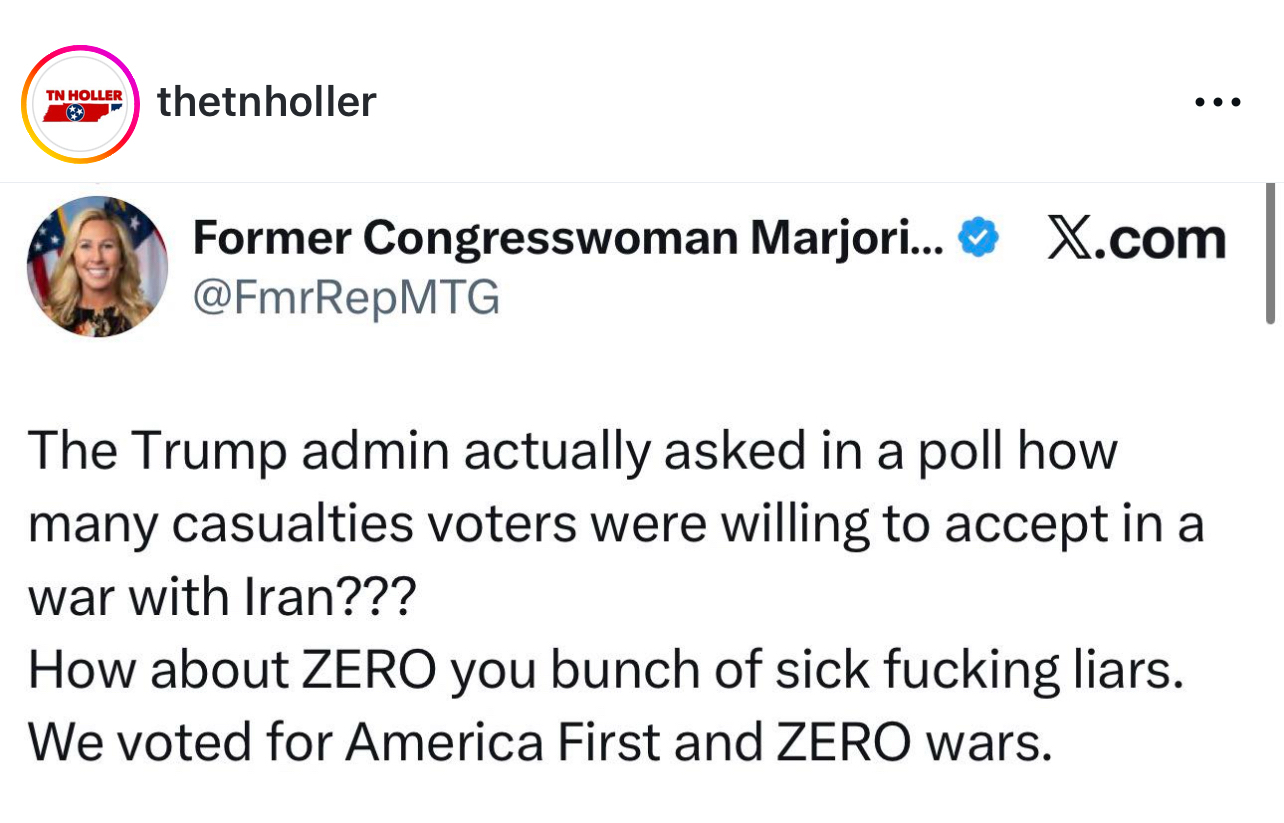Click the line starting 'How about ZERO'
Image resolution: width=1284 pixels, height=823 pixels.
tap(604, 671)
